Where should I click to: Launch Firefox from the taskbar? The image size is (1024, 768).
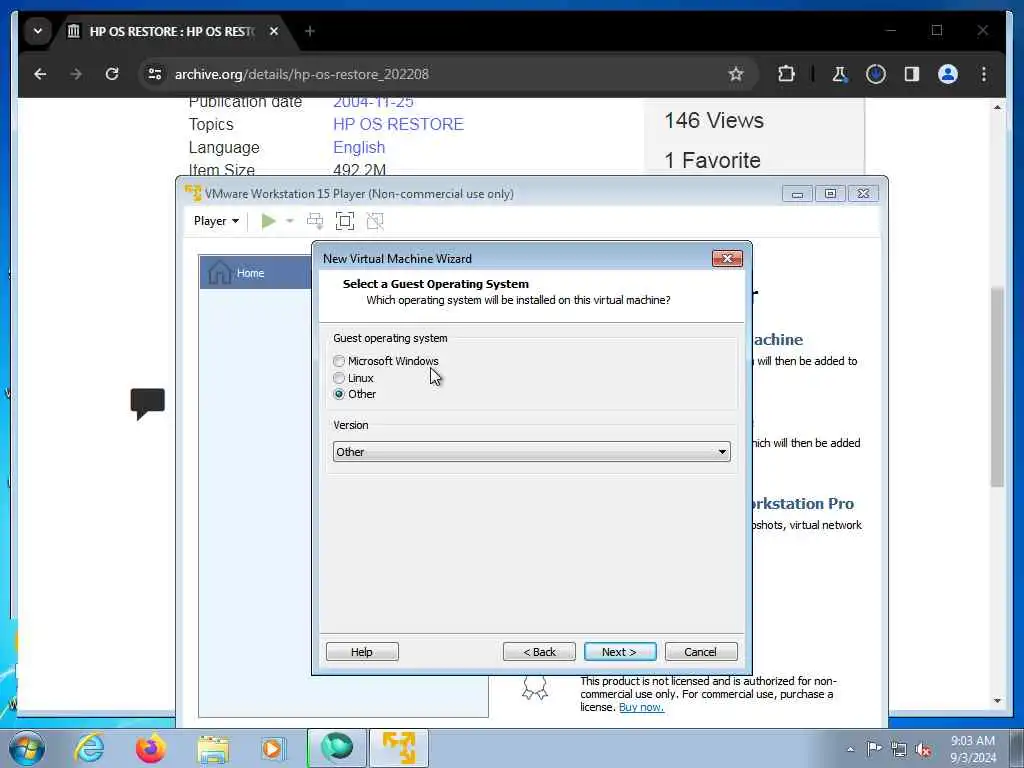pos(151,748)
